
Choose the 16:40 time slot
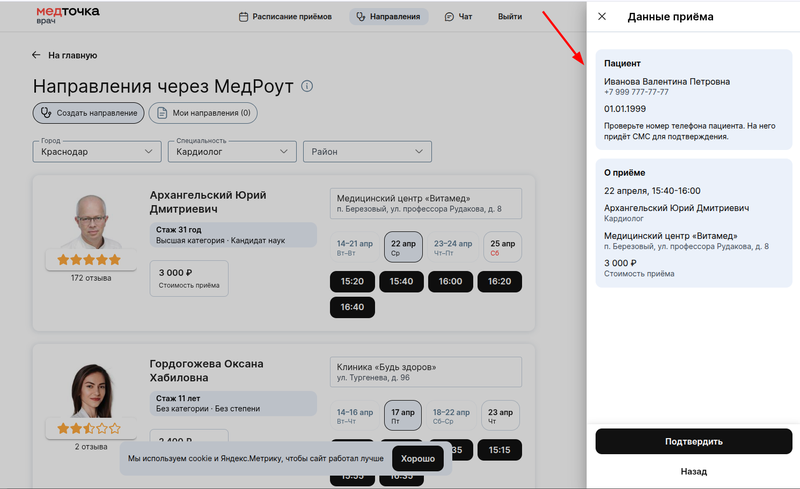point(352,307)
